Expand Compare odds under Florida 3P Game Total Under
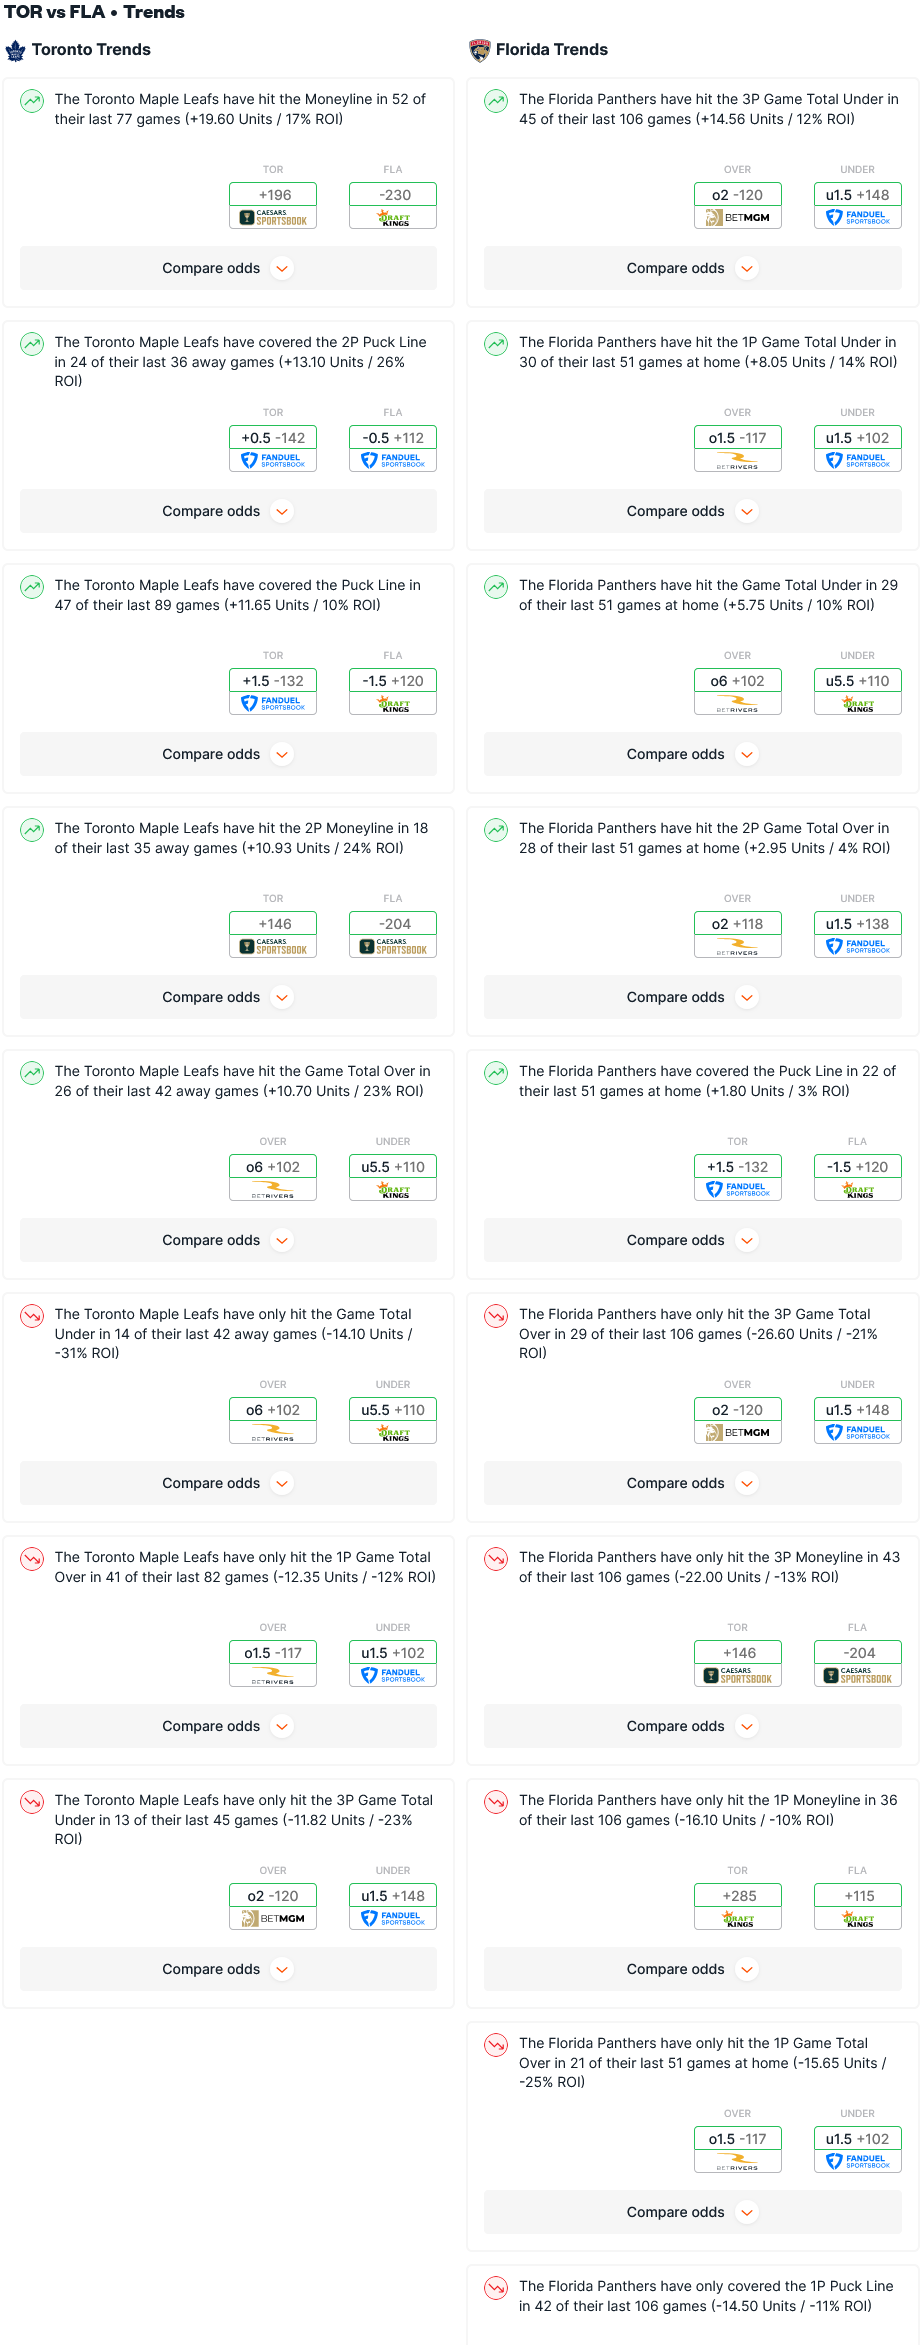Image resolution: width=922 pixels, height=2345 pixels. 693,269
